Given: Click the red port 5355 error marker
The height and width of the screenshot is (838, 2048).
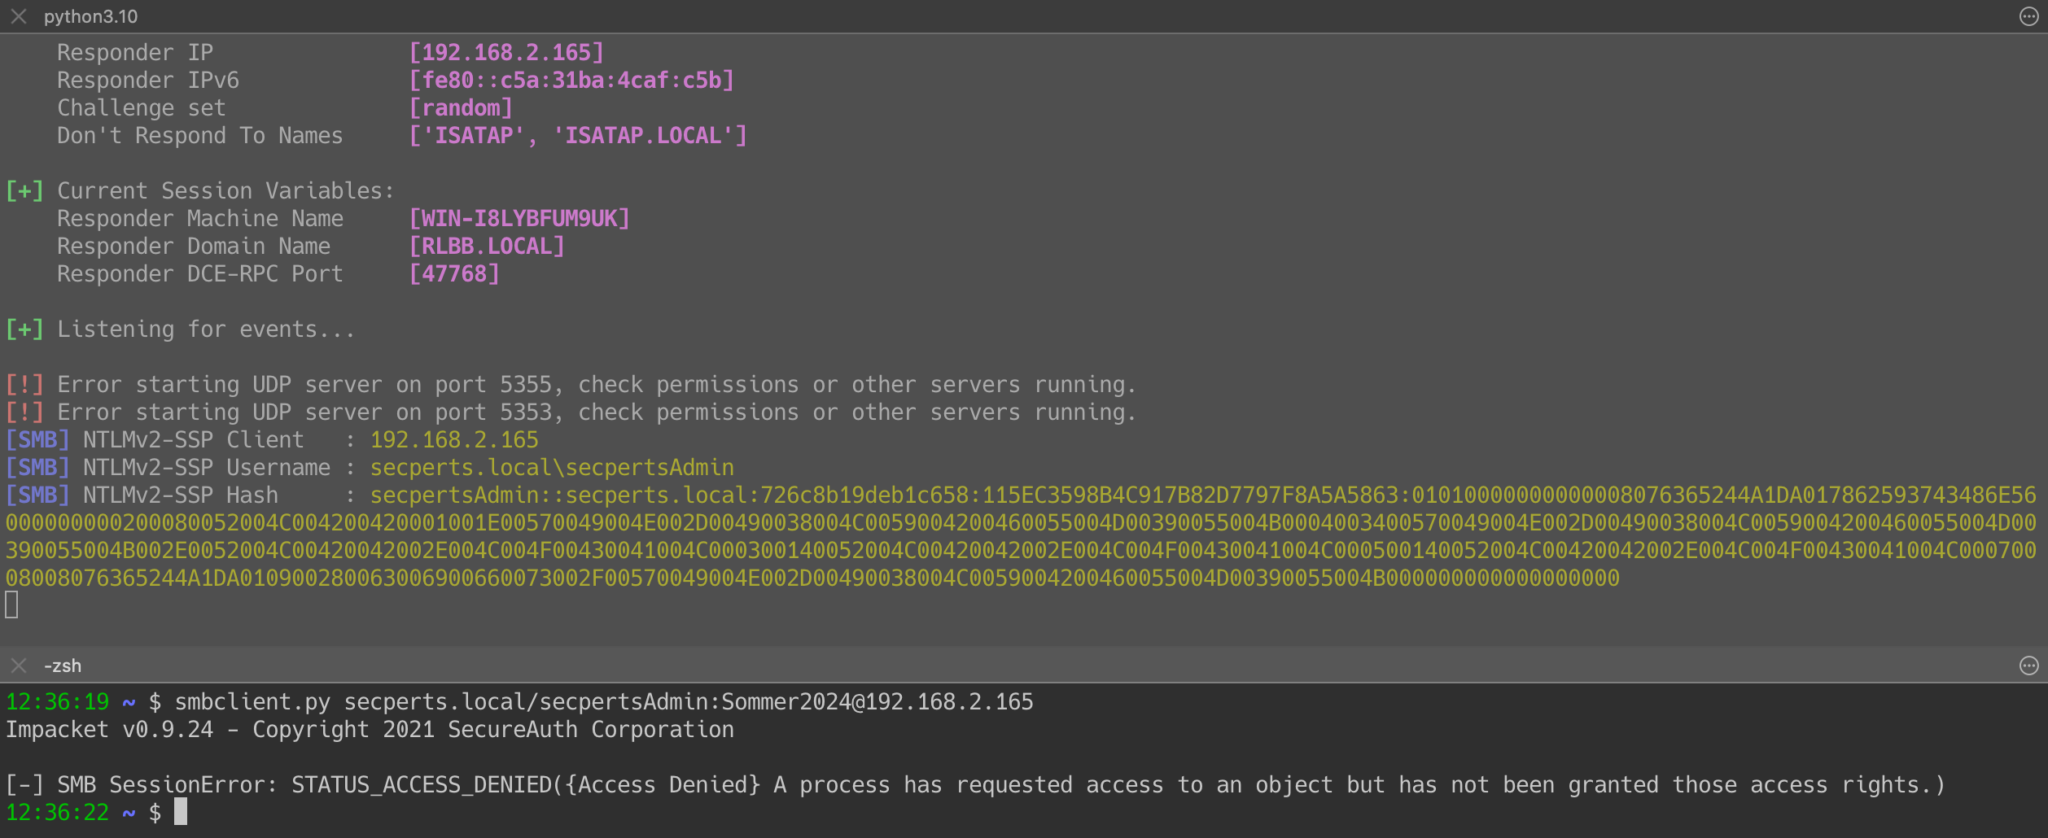Looking at the screenshot, I should pyautogui.click(x=25, y=384).
